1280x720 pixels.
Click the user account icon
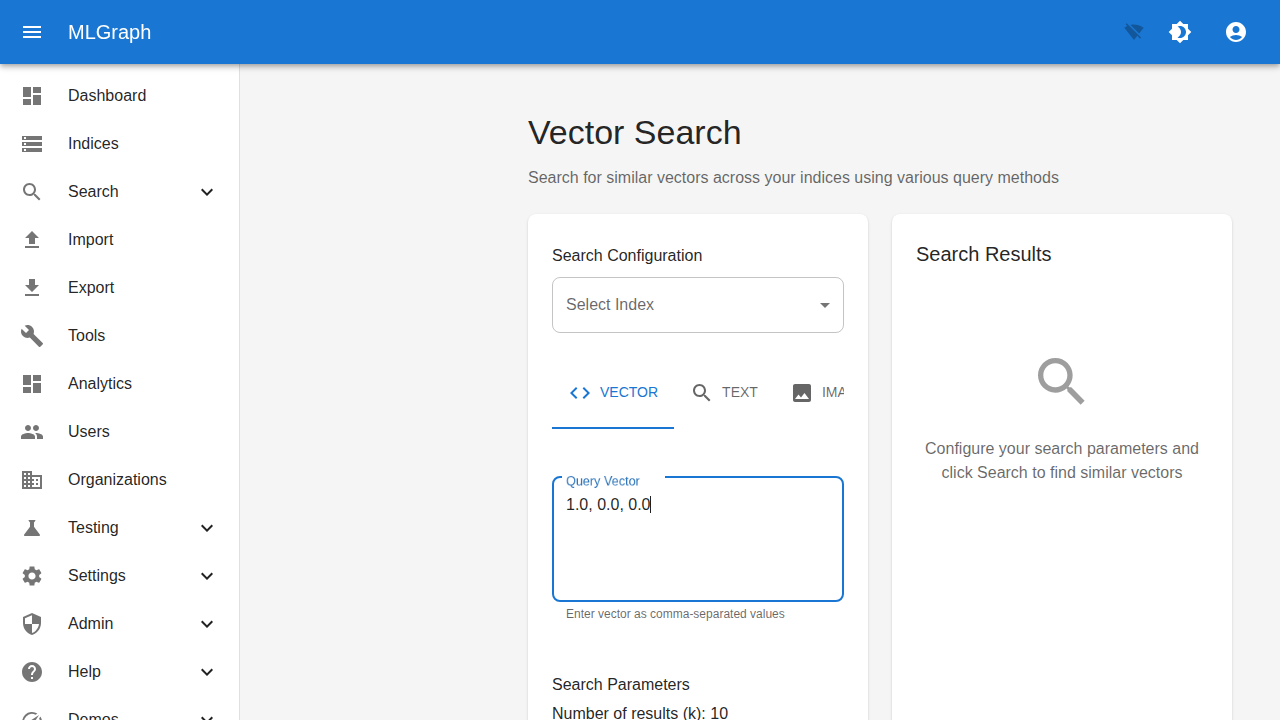[x=1236, y=32]
